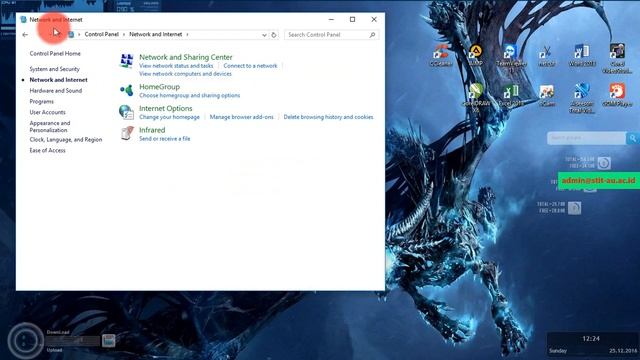Click Connect to a network link

pos(250,66)
